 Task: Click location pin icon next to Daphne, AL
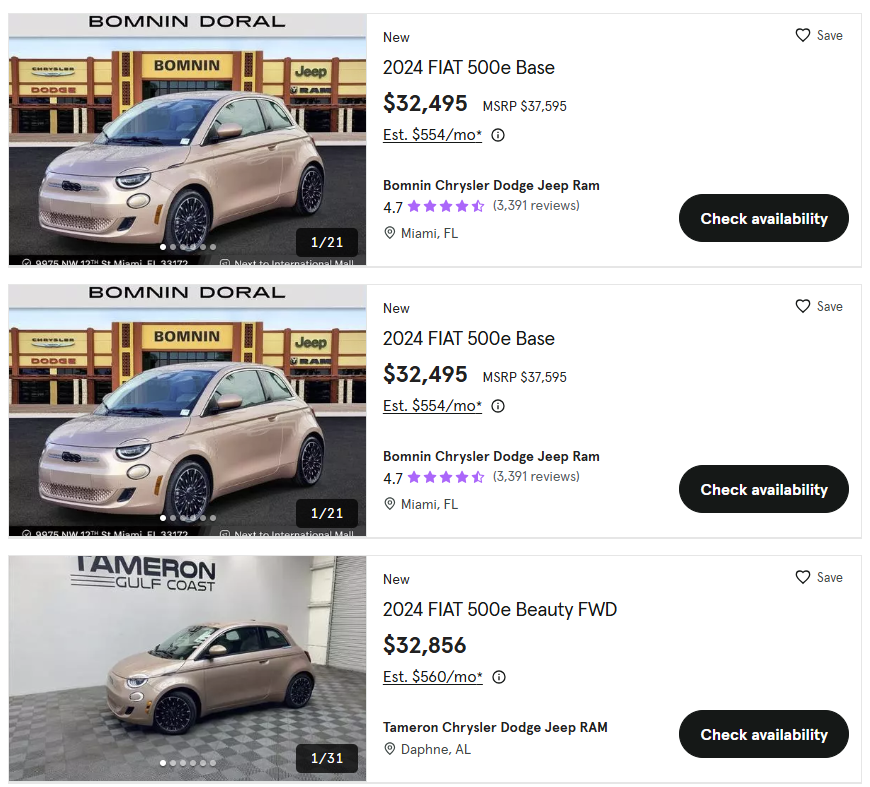[x=390, y=749]
